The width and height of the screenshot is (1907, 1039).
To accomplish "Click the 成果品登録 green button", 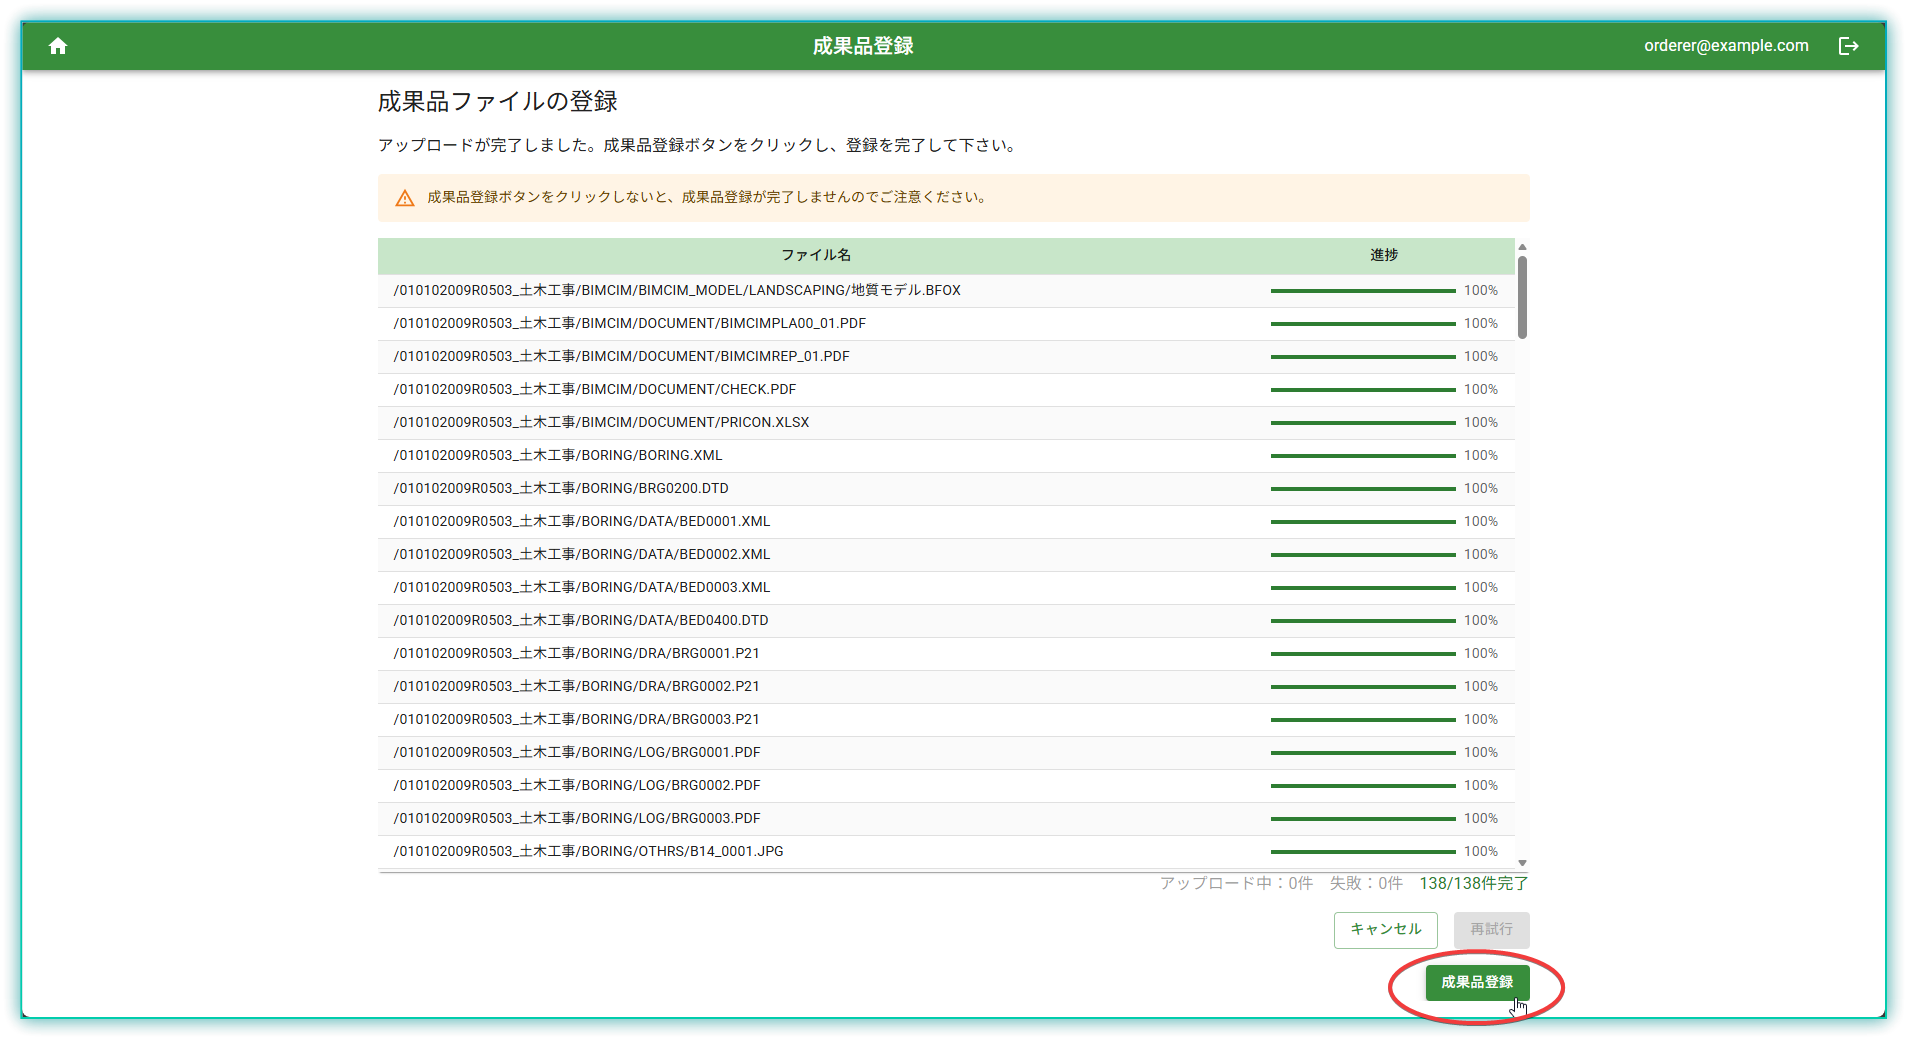I will 1477,982.
